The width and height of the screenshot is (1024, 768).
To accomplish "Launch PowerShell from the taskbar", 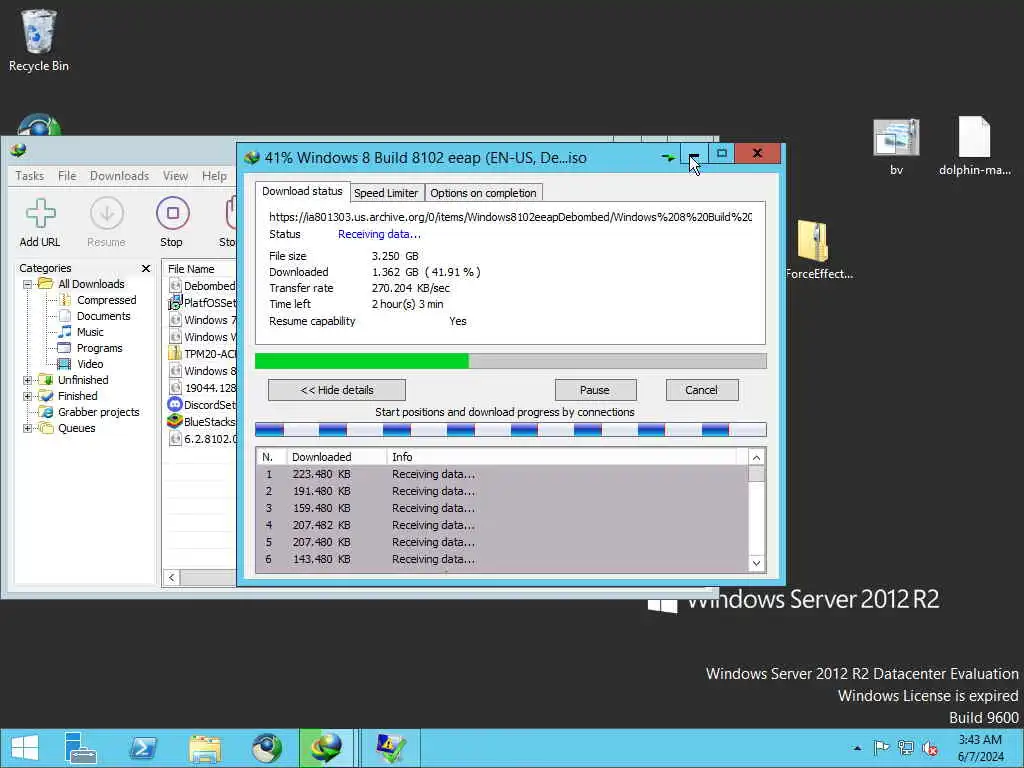I will [x=143, y=748].
